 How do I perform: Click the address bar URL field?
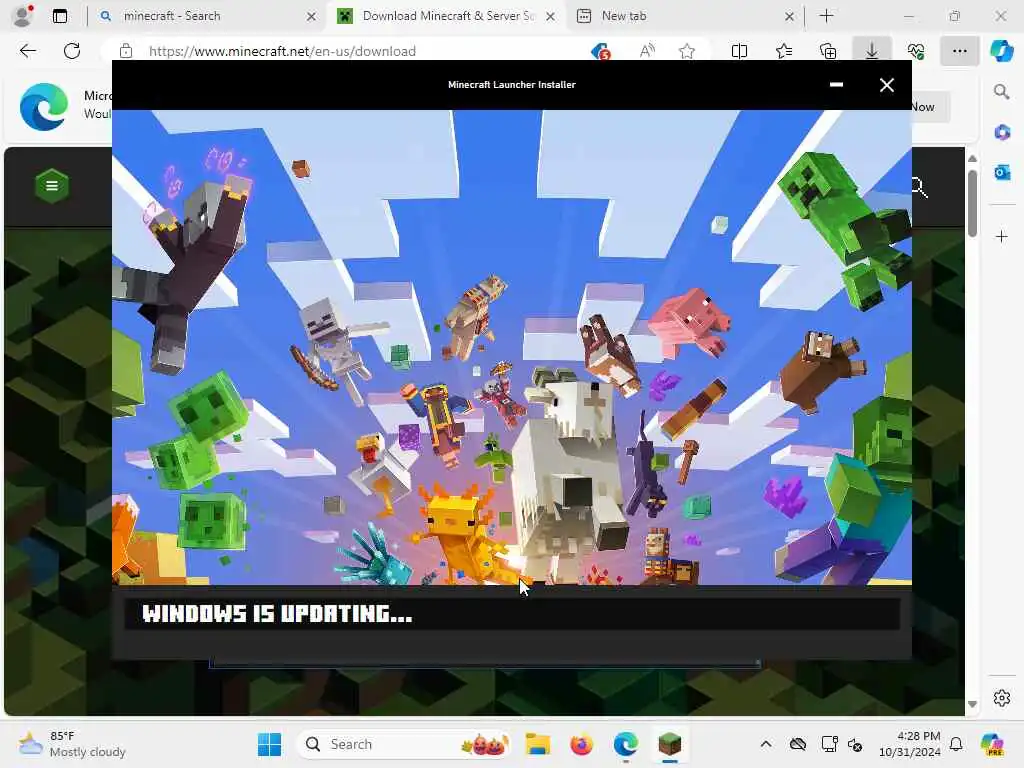click(366, 51)
